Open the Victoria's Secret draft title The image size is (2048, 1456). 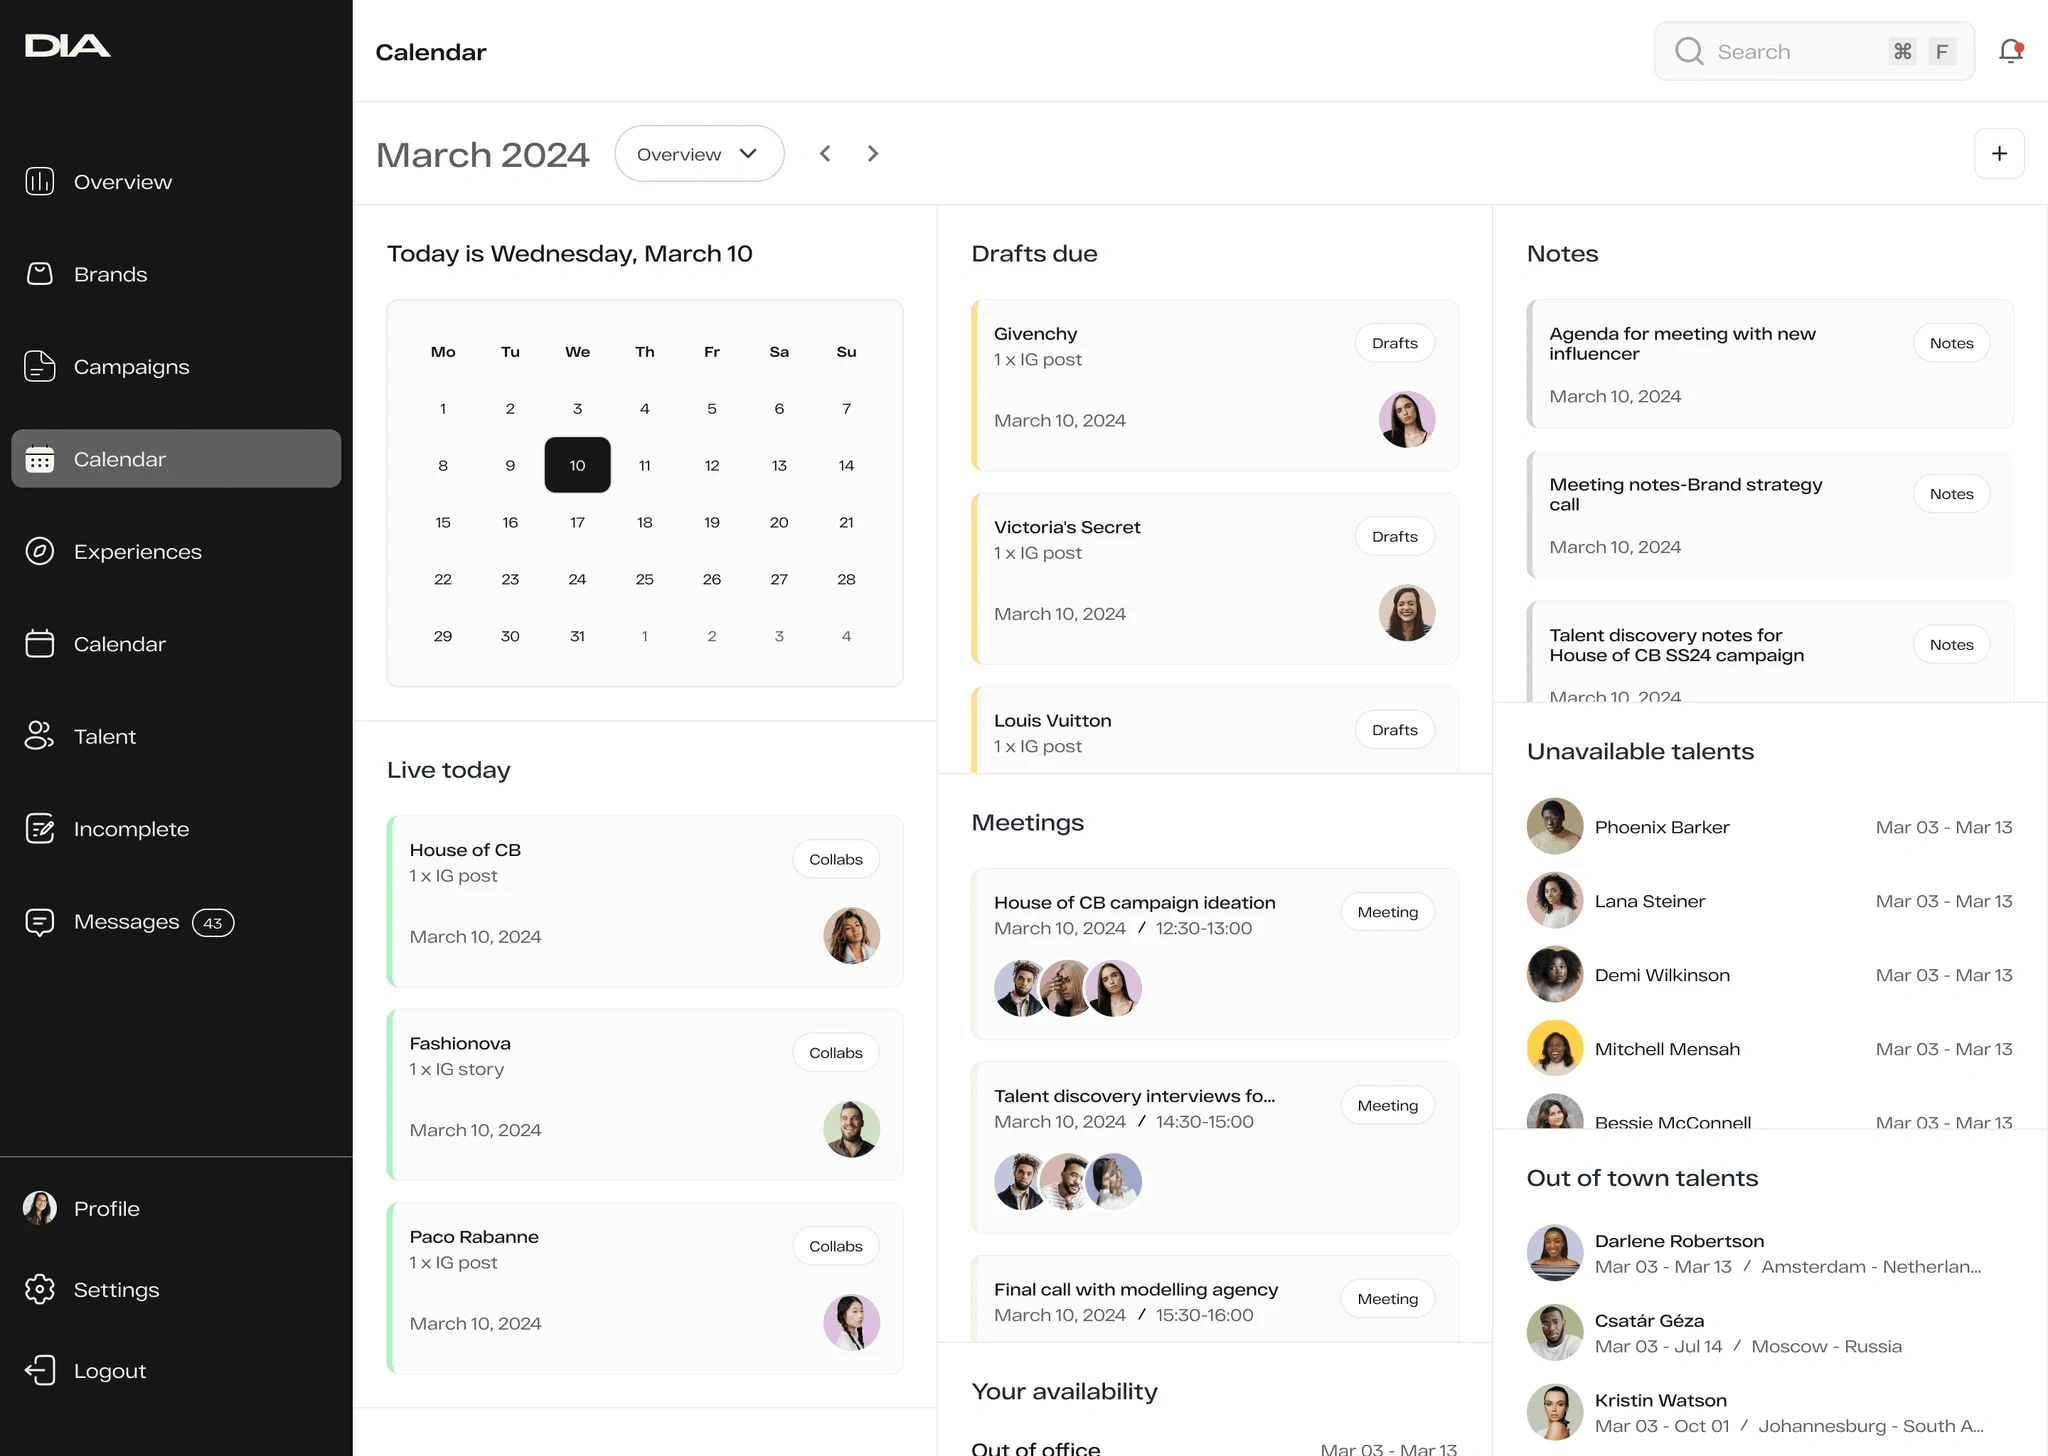1067,527
